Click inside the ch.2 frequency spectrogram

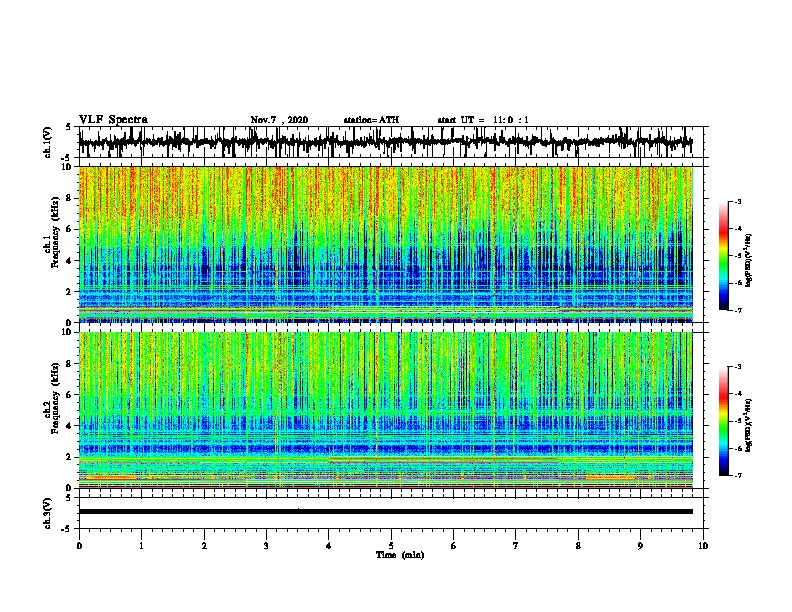385,410
